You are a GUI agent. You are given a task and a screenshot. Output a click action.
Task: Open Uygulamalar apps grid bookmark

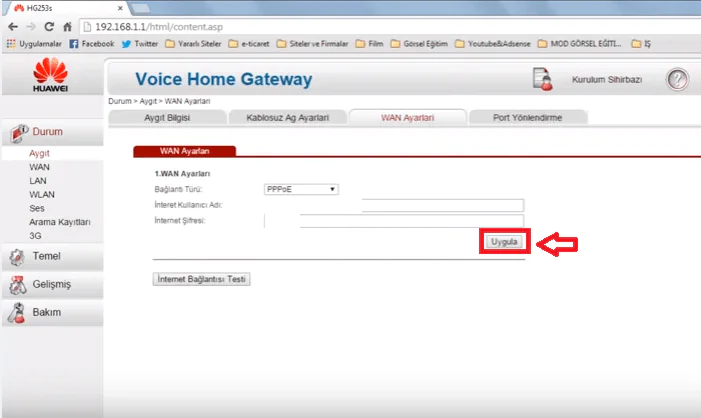(34, 44)
